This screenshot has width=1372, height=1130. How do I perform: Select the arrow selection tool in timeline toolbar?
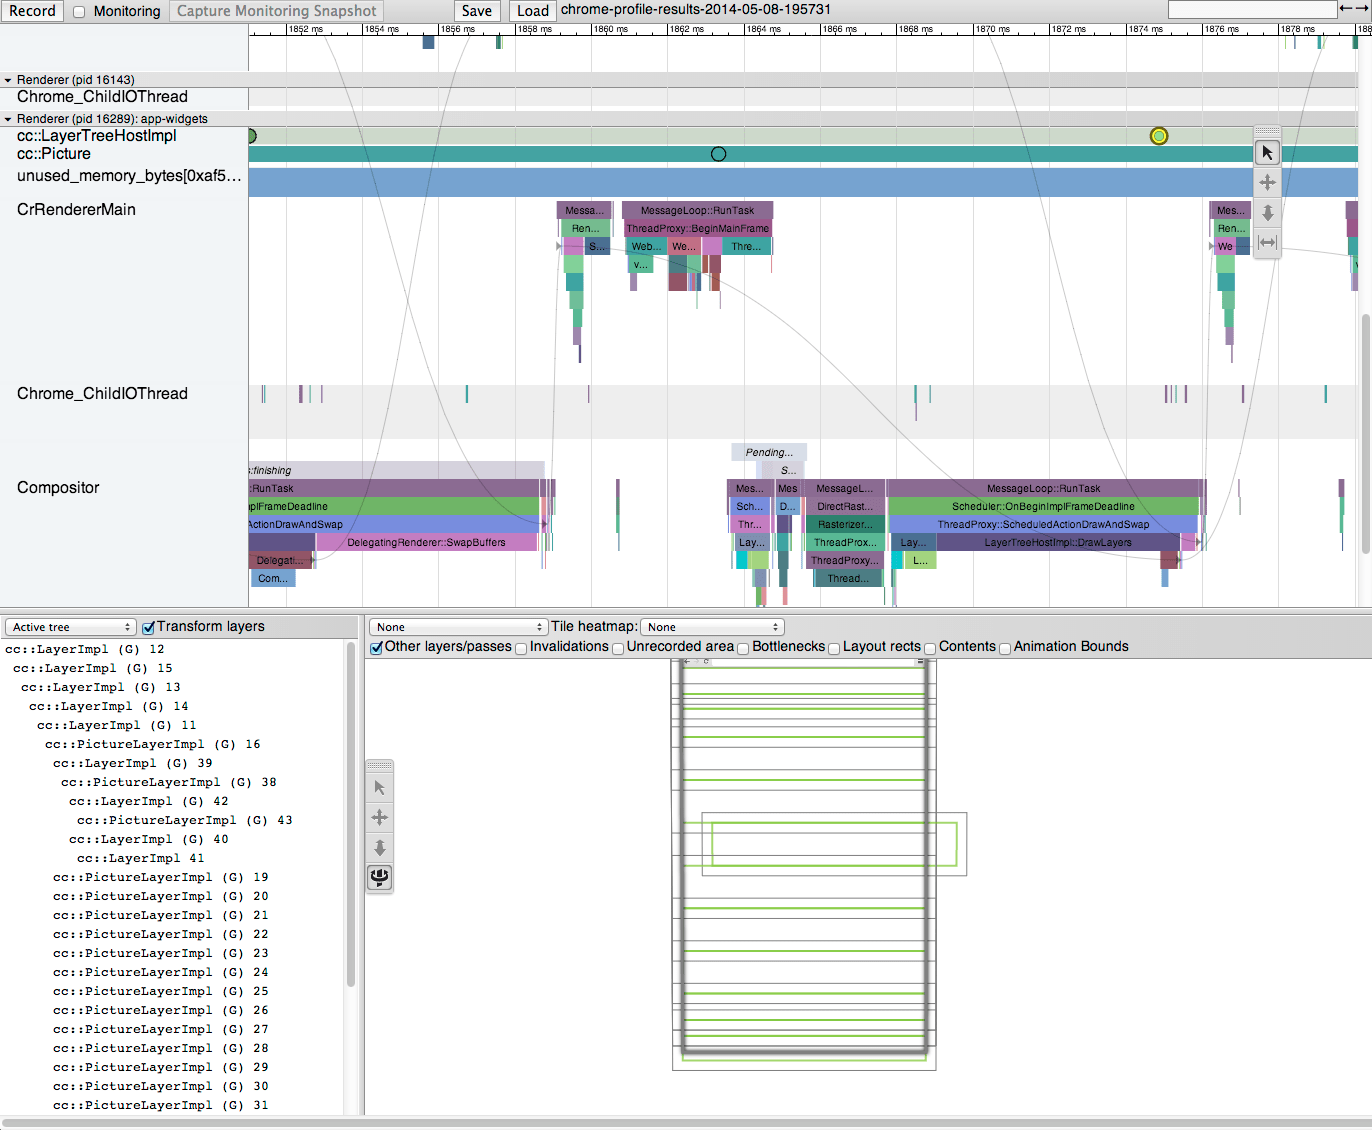(1266, 152)
